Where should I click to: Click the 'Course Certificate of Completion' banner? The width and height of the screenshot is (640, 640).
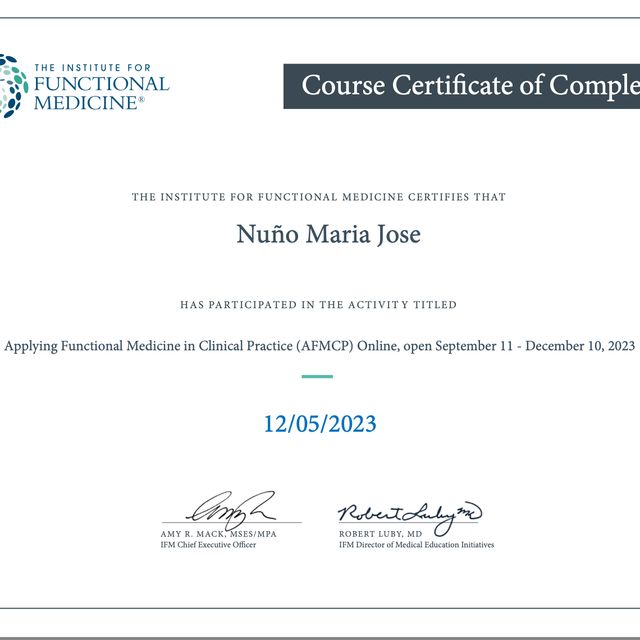point(462,86)
